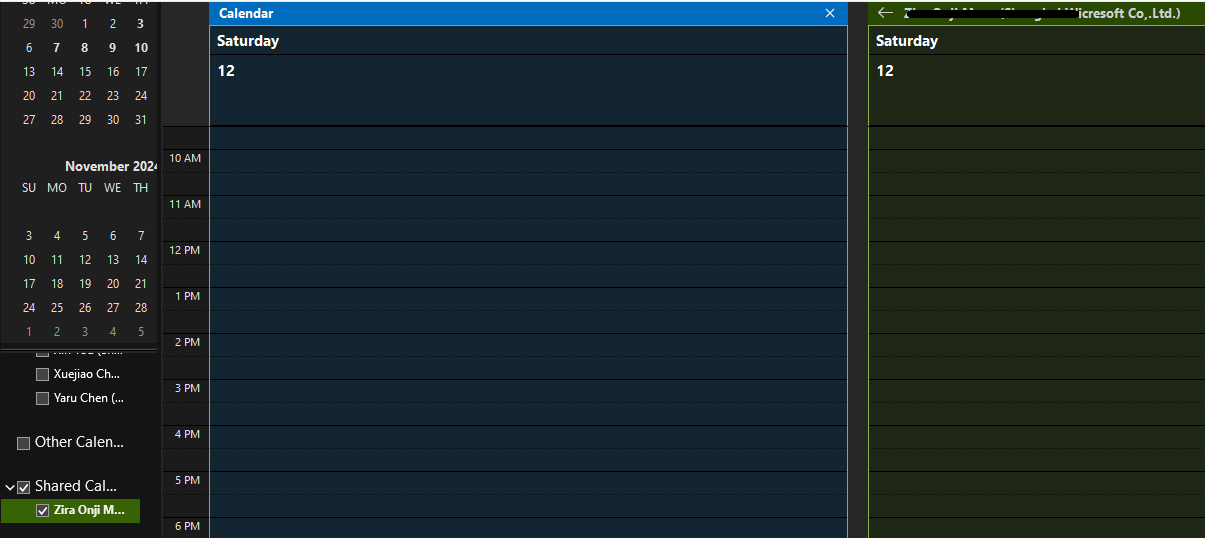Pick October 3 in the mini calendar
1206x538 pixels.
141,23
